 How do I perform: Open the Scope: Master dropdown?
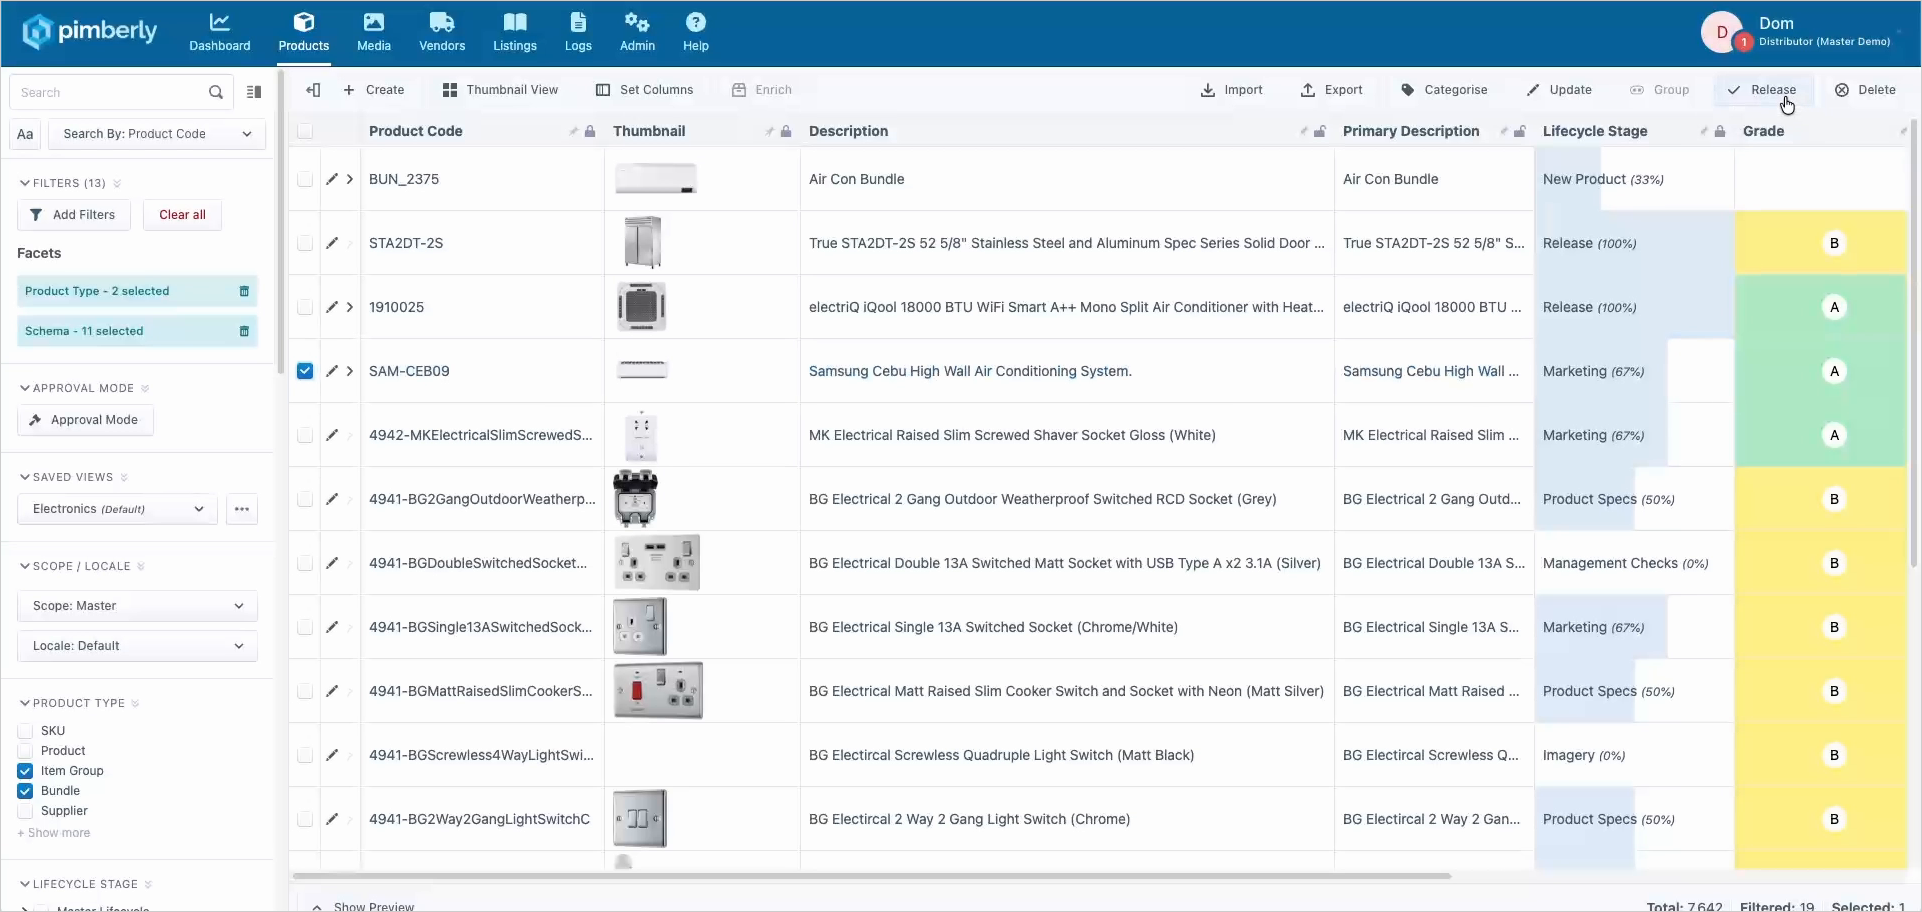click(x=138, y=606)
